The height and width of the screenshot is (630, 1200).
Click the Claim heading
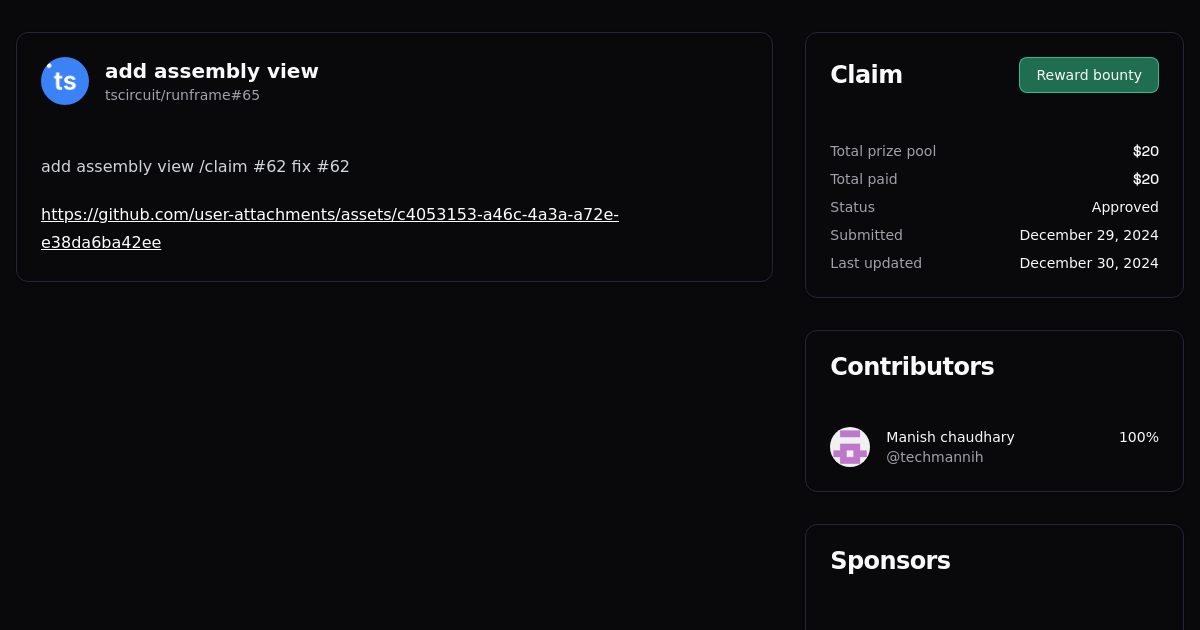866,75
